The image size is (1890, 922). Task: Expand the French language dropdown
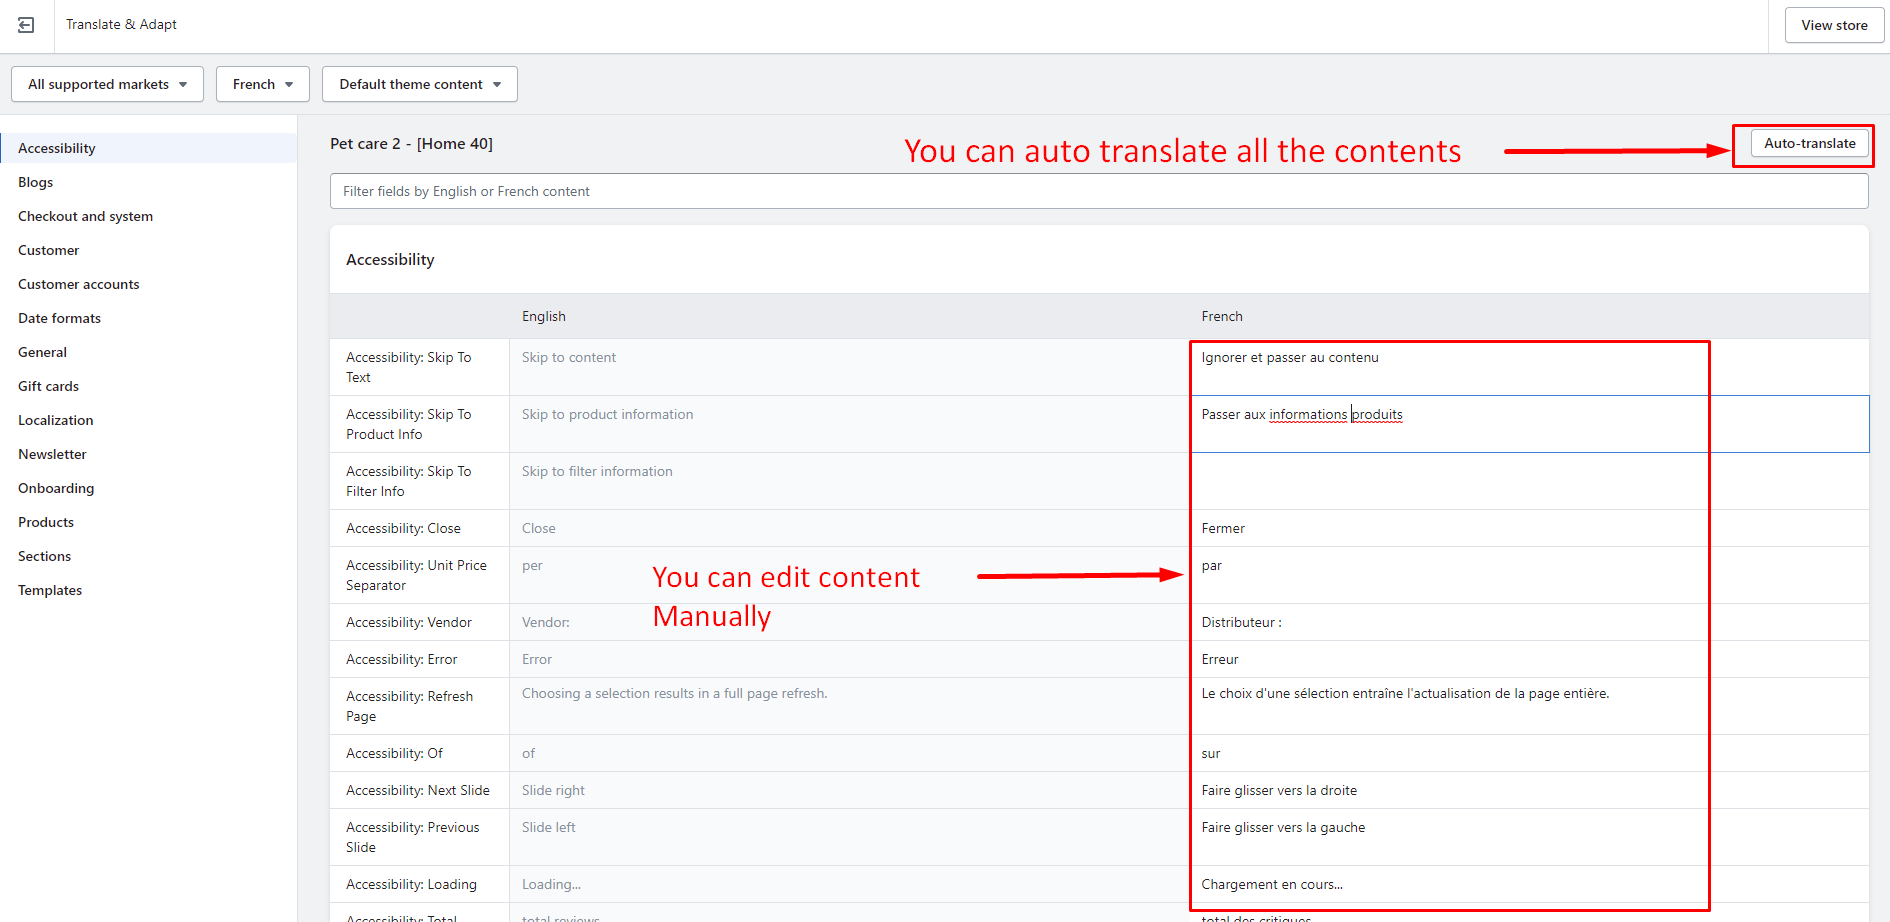[x=262, y=84]
